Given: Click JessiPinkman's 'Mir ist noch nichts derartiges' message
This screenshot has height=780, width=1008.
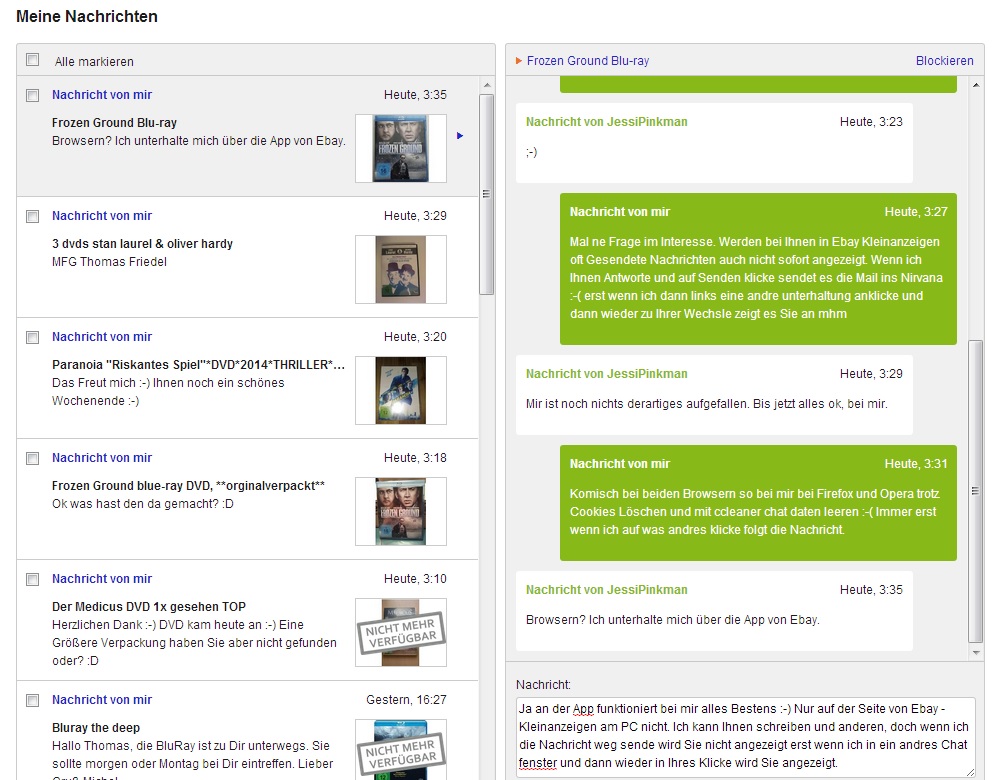Looking at the screenshot, I should coord(714,395).
